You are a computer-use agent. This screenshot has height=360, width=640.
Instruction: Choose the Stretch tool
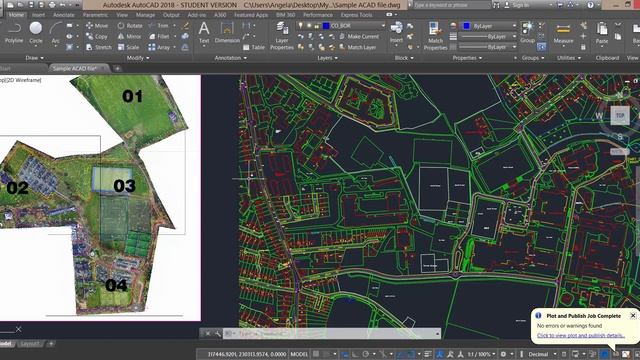coord(99,47)
